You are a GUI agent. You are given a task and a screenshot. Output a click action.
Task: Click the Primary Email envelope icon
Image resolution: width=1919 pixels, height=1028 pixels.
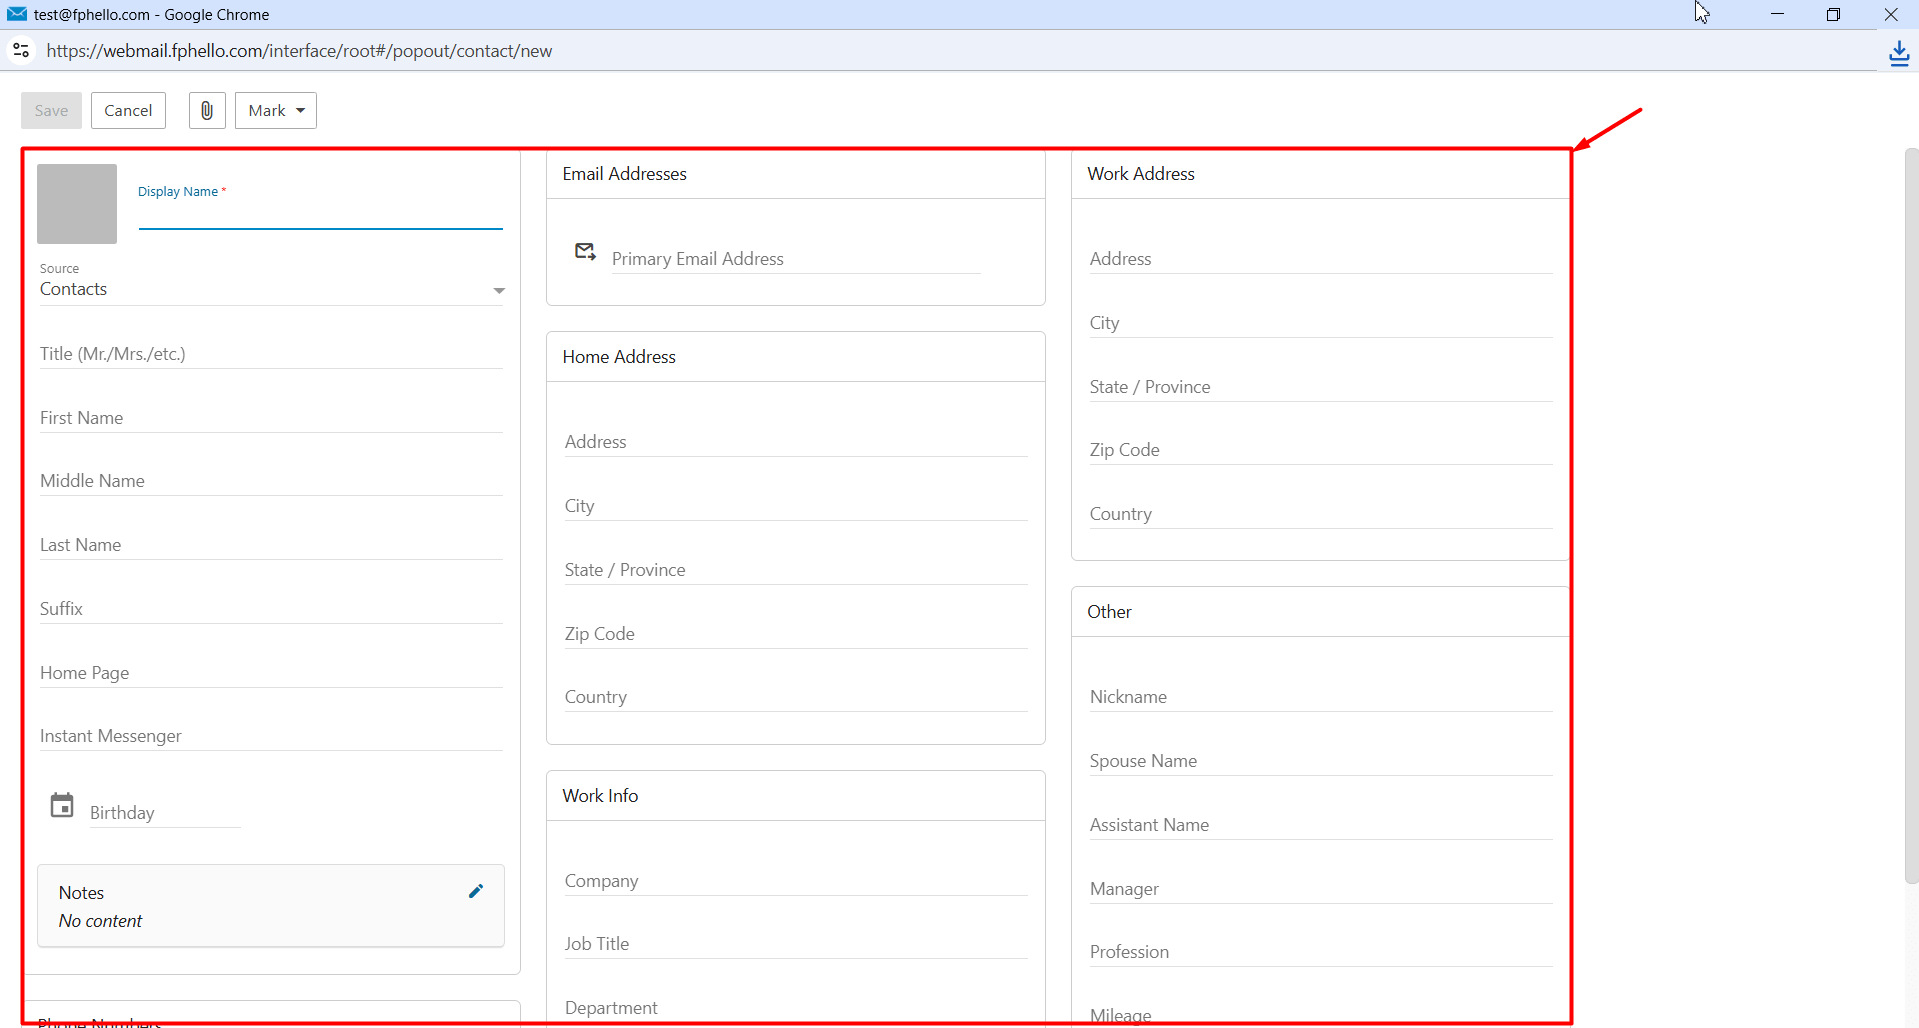(586, 251)
